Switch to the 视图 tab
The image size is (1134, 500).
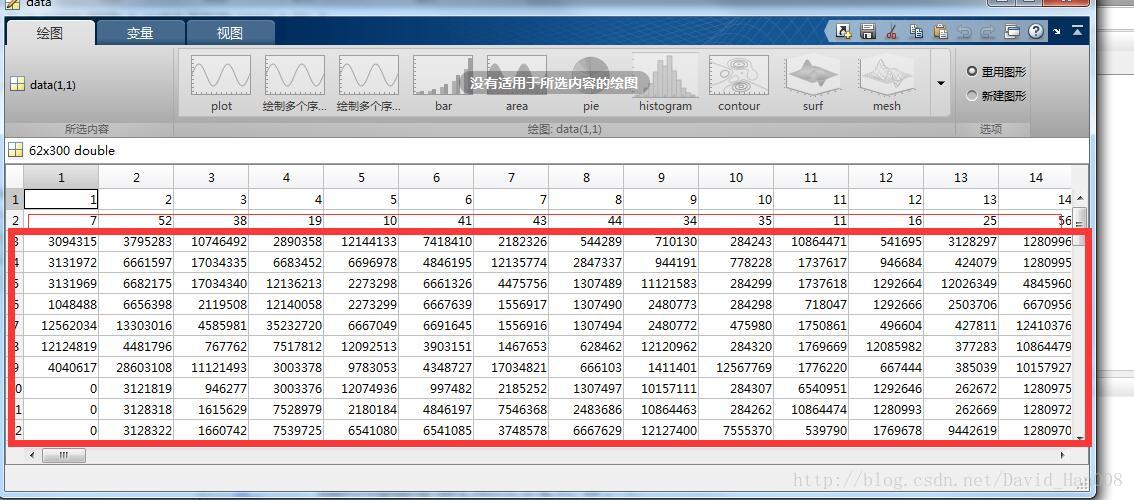point(230,33)
